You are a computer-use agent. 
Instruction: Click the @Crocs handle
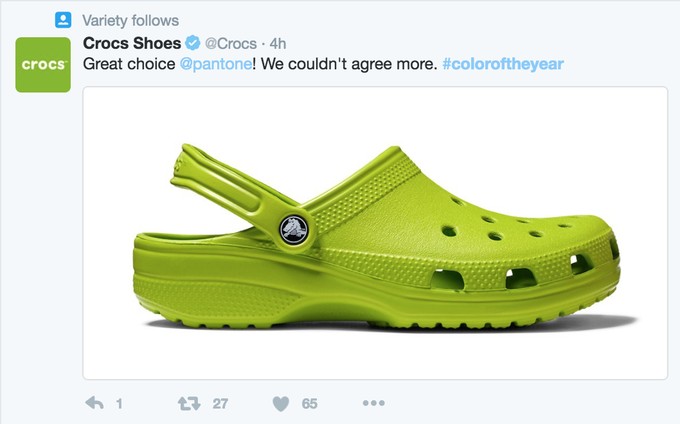(x=230, y=43)
